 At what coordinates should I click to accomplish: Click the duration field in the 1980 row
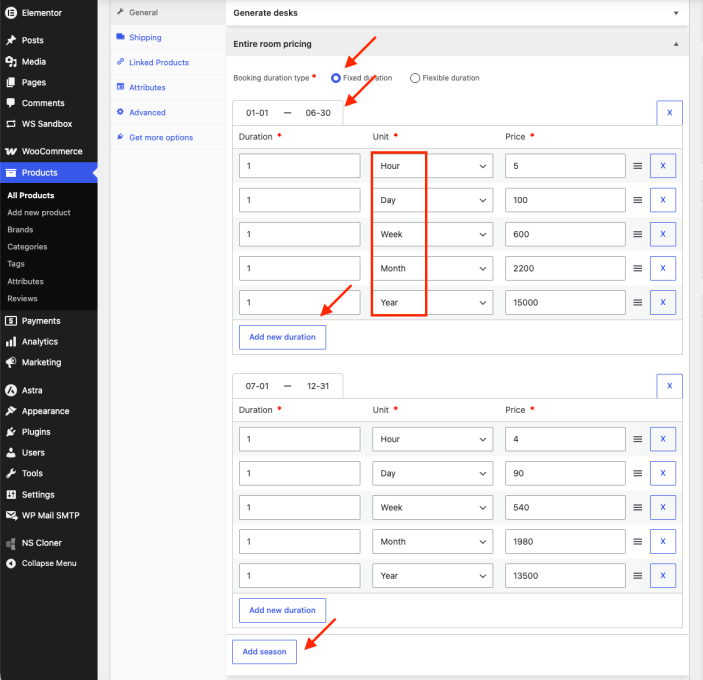click(299, 541)
